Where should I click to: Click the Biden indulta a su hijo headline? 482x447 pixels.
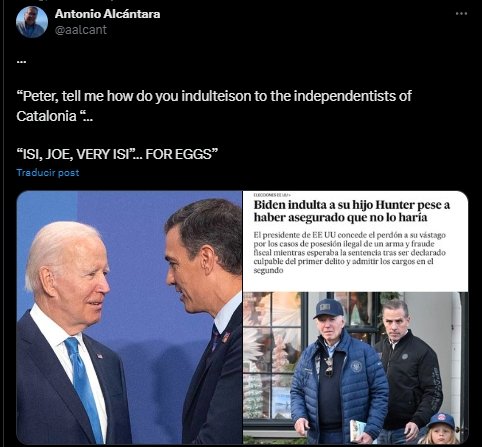[x=352, y=211]
